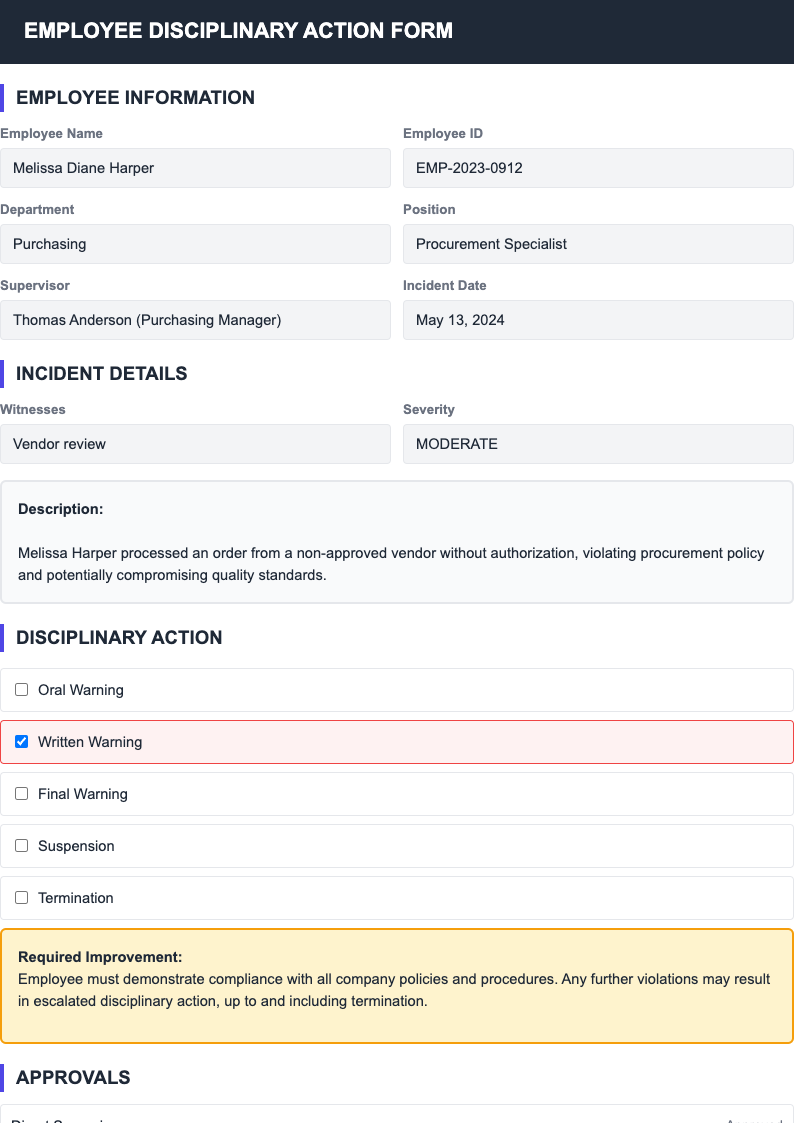Check the Suspension checkbox

(21, 845)
